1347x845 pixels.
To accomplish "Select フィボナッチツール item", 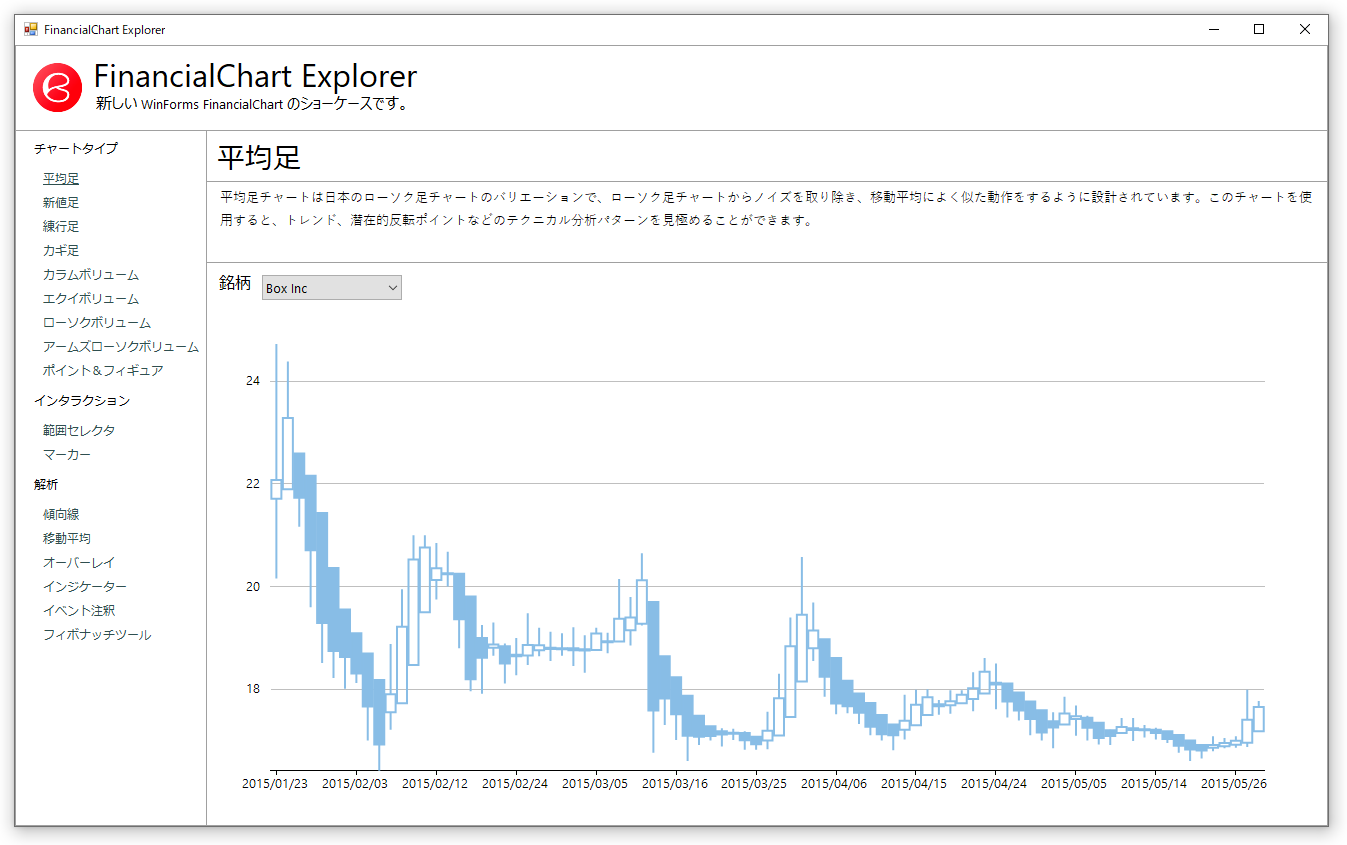I will [x=97, y=635].
